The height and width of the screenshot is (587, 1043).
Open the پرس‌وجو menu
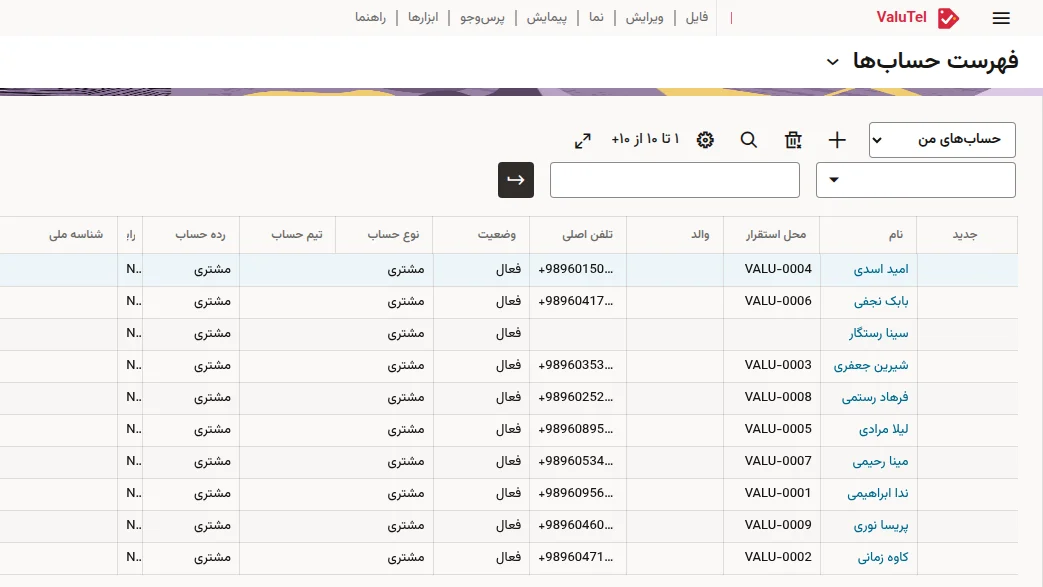pos(482,17)
